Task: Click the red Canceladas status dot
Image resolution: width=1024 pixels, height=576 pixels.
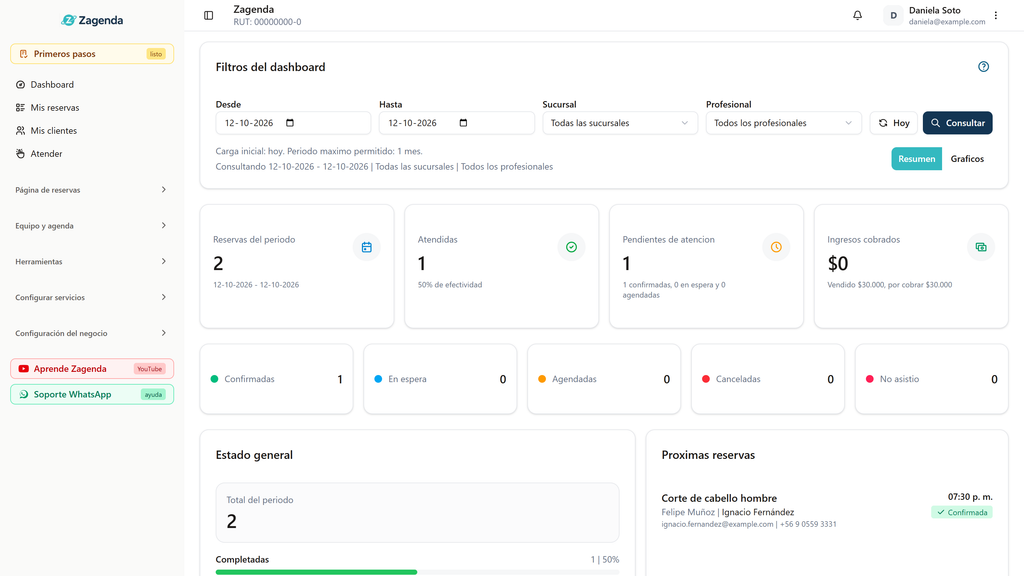Action: click(706, 379)
